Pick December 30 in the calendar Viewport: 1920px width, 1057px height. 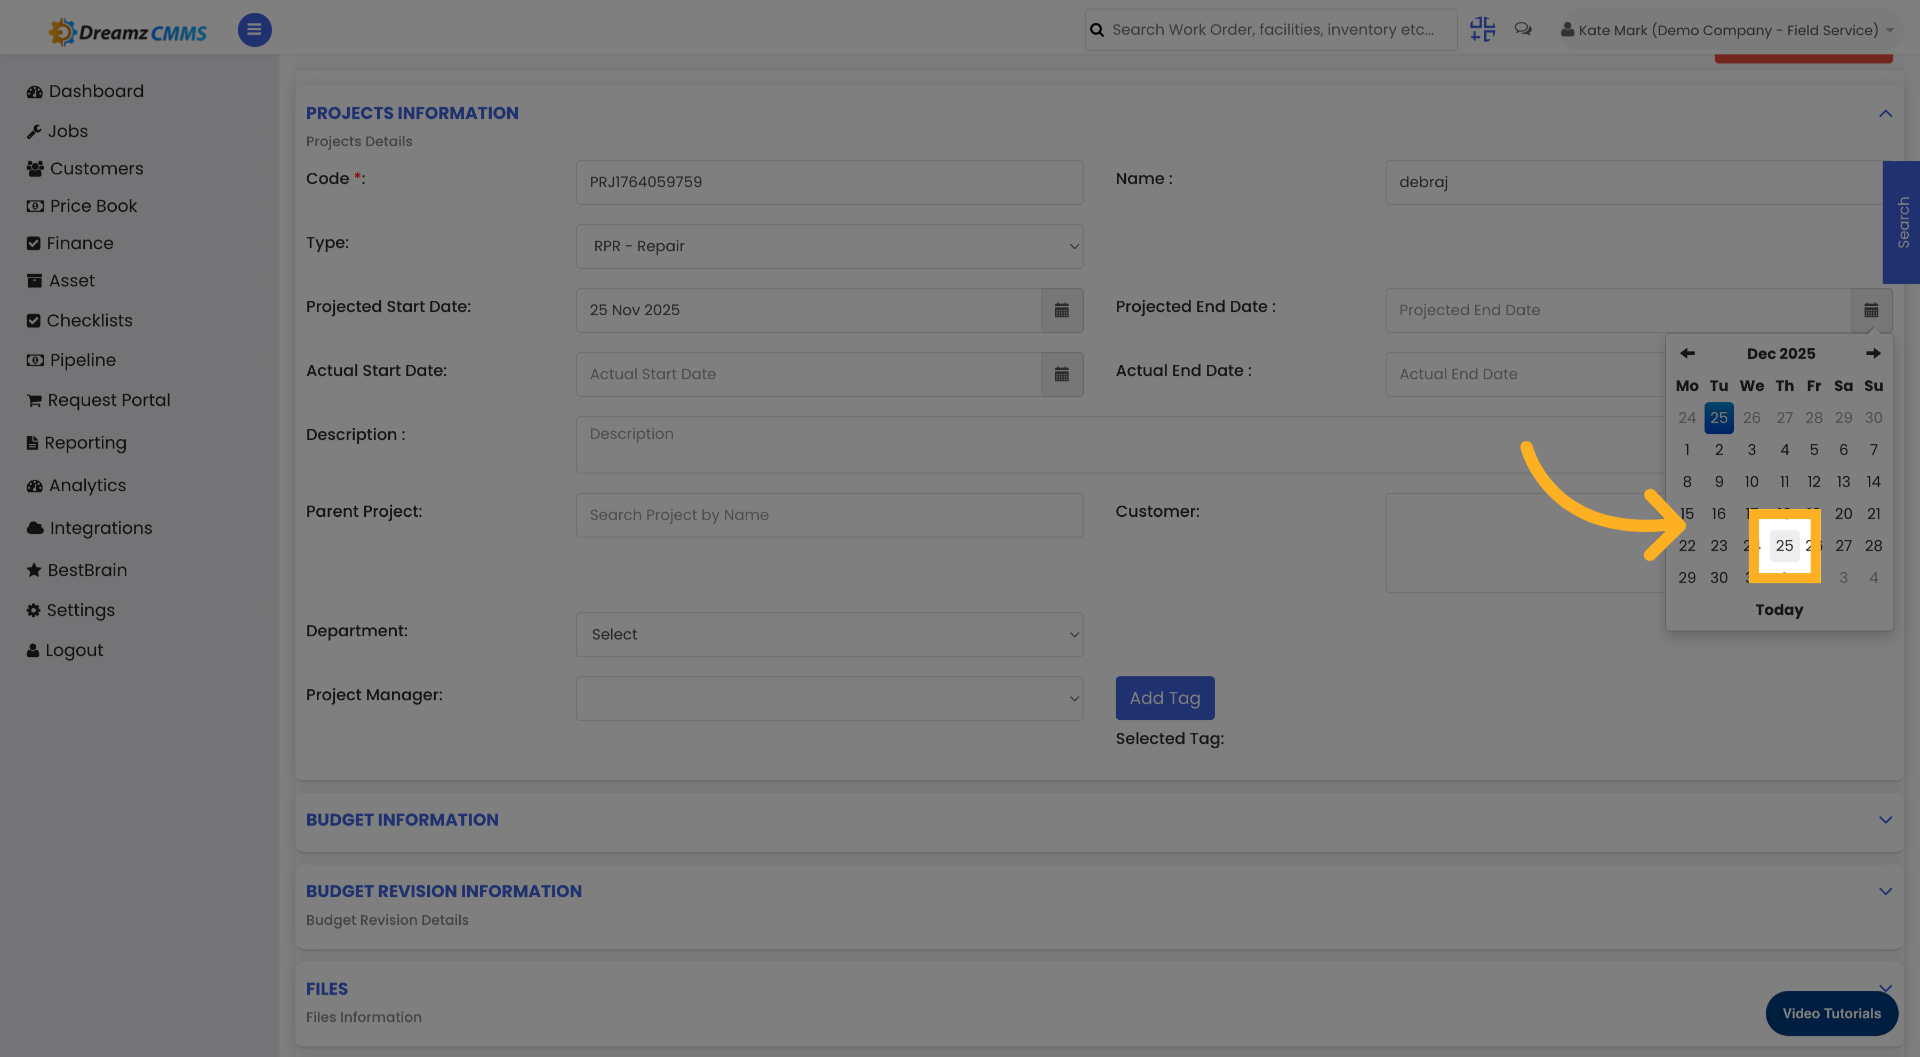(1718, 578)
